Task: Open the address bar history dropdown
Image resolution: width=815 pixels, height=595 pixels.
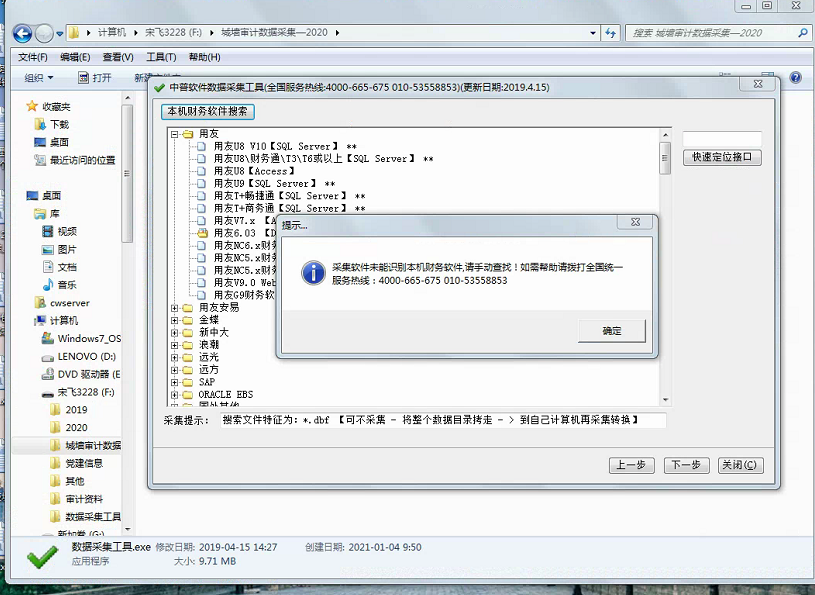Action: tap(593, 33)
